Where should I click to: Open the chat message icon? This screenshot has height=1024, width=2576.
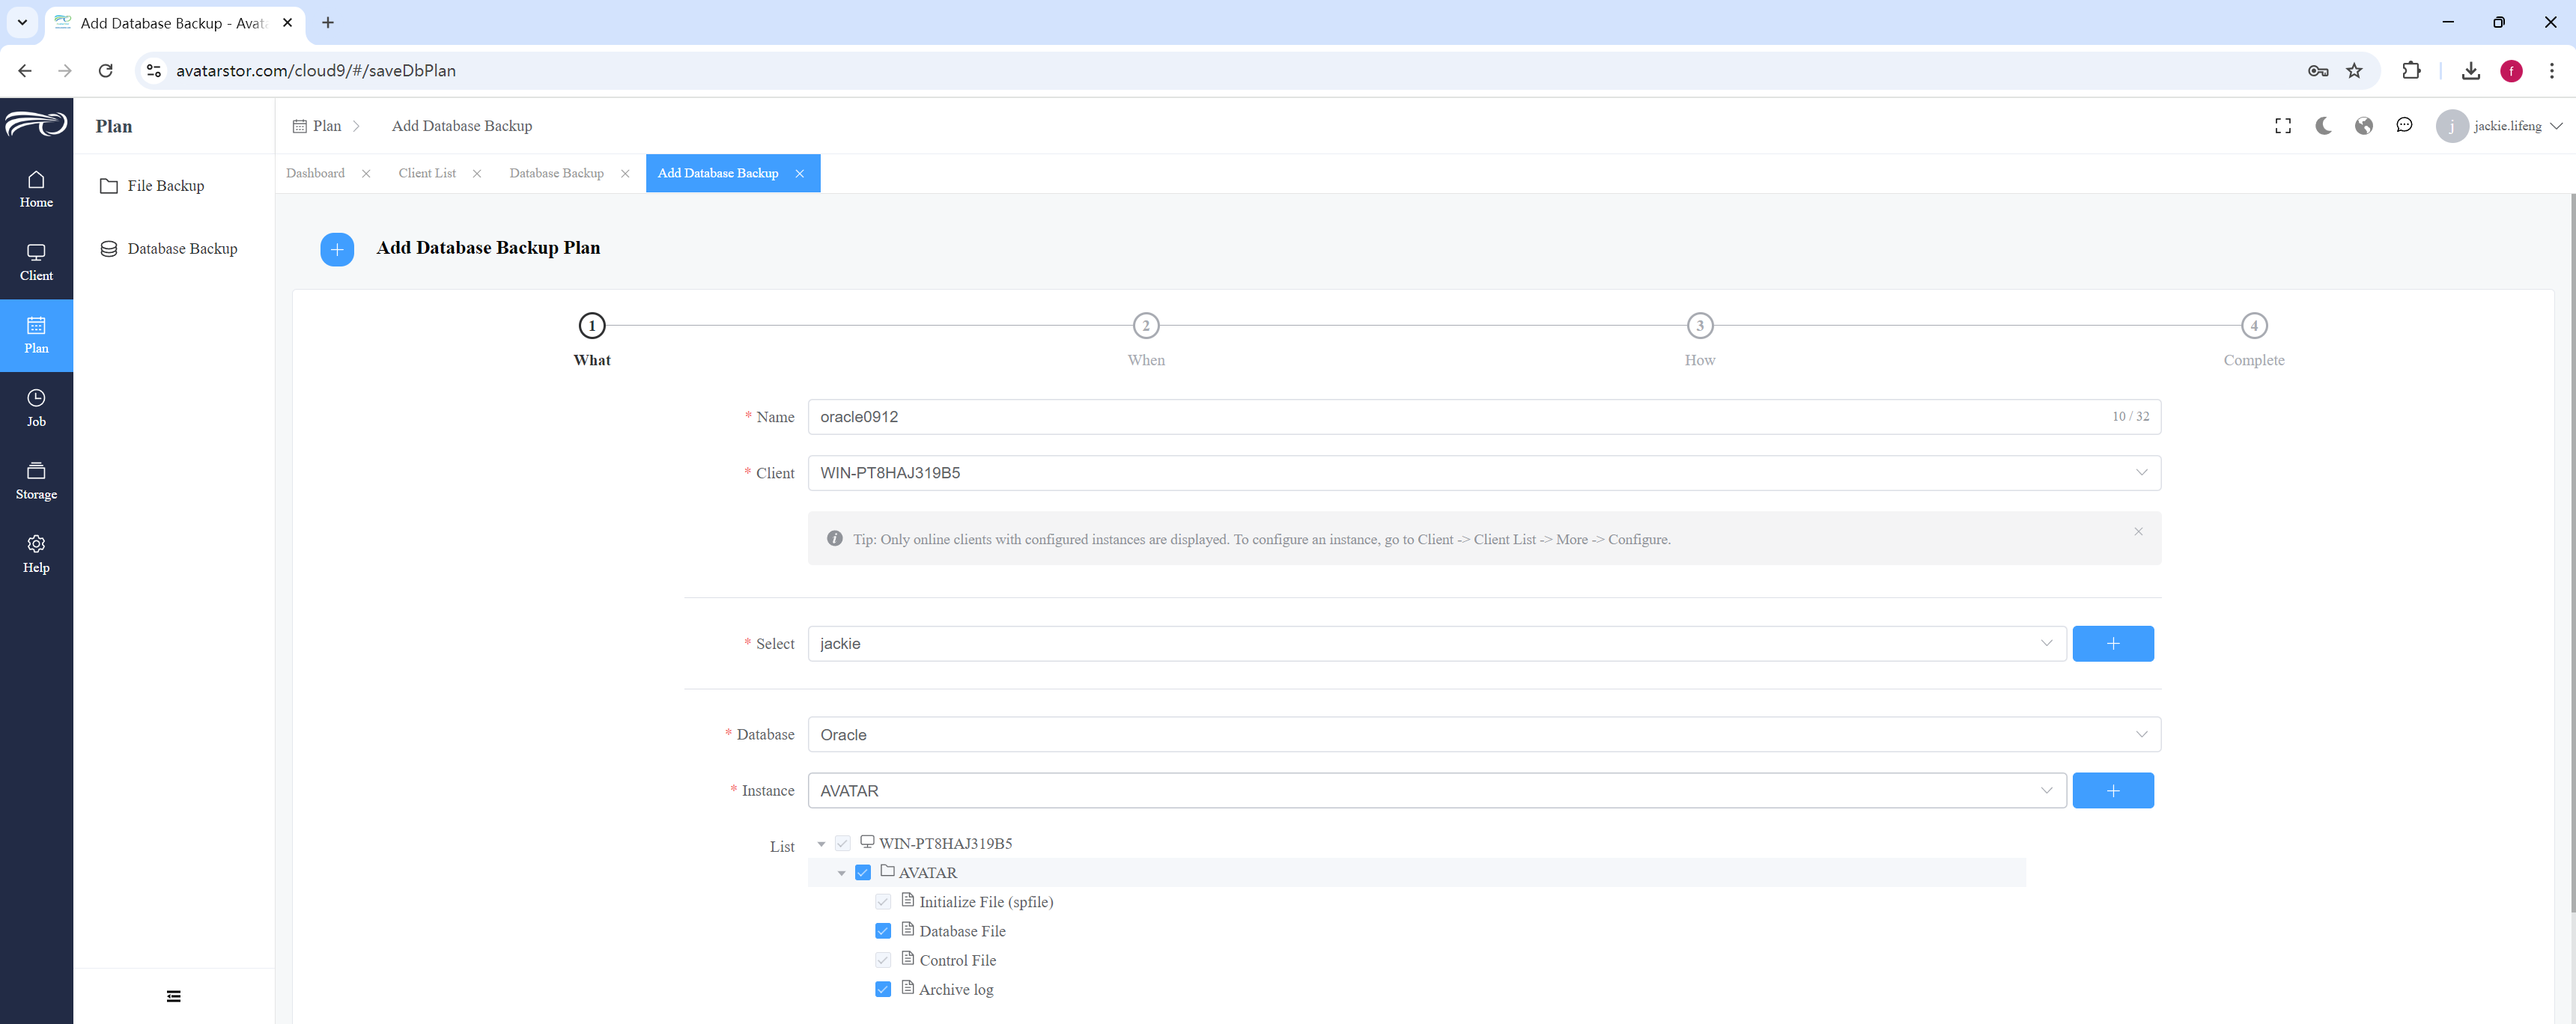pos(2404,126)
